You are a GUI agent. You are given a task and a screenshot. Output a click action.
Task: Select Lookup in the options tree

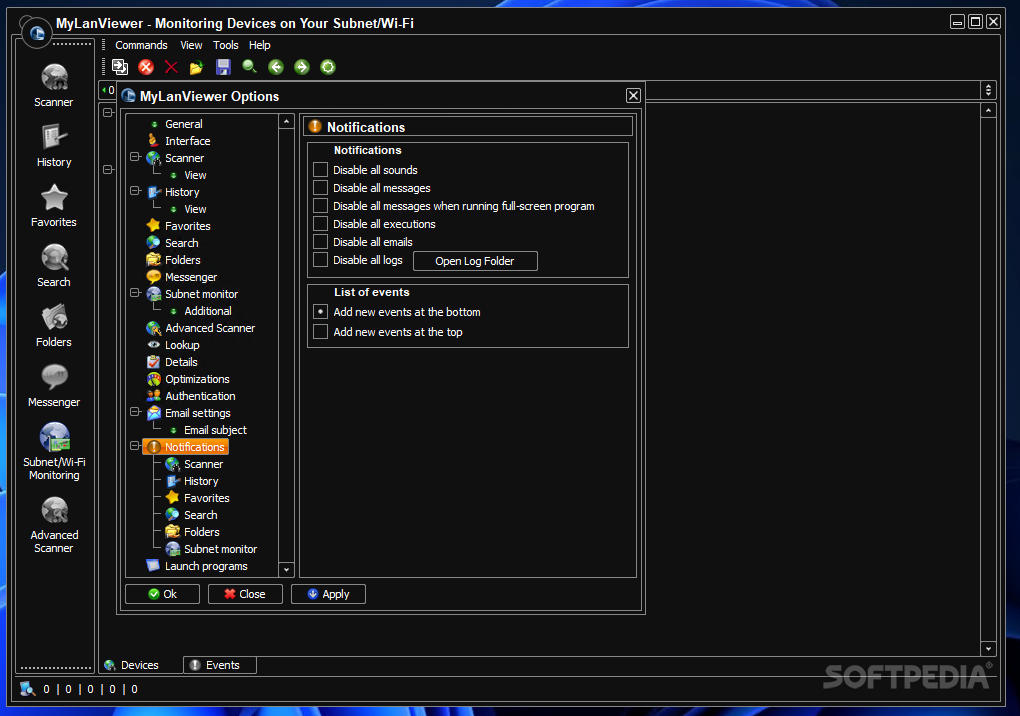point(181,345)
